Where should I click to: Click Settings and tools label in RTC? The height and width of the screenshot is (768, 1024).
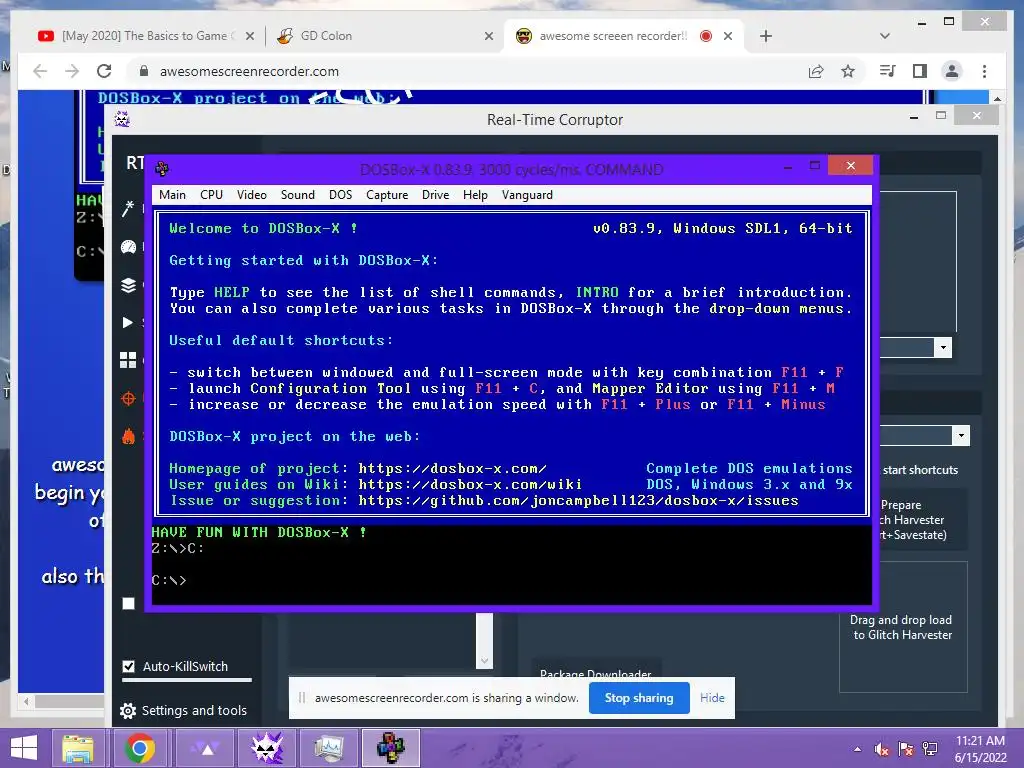click(x=194, y=711)
